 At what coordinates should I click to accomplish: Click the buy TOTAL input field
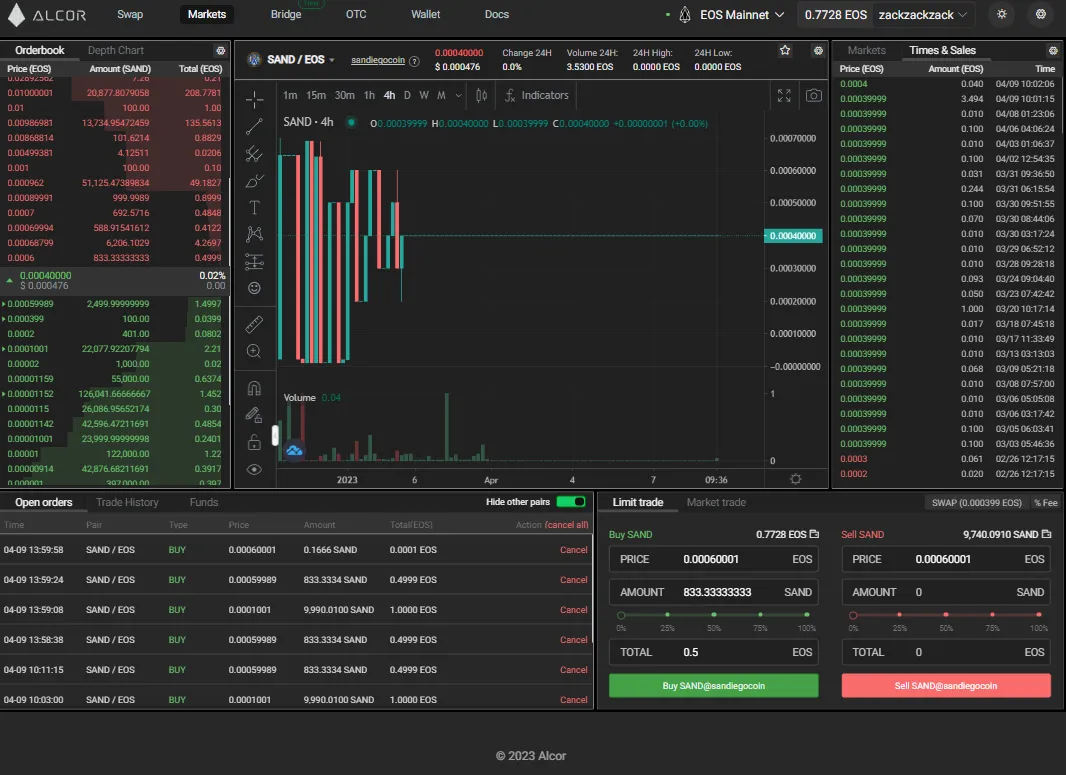click(713, 652)
